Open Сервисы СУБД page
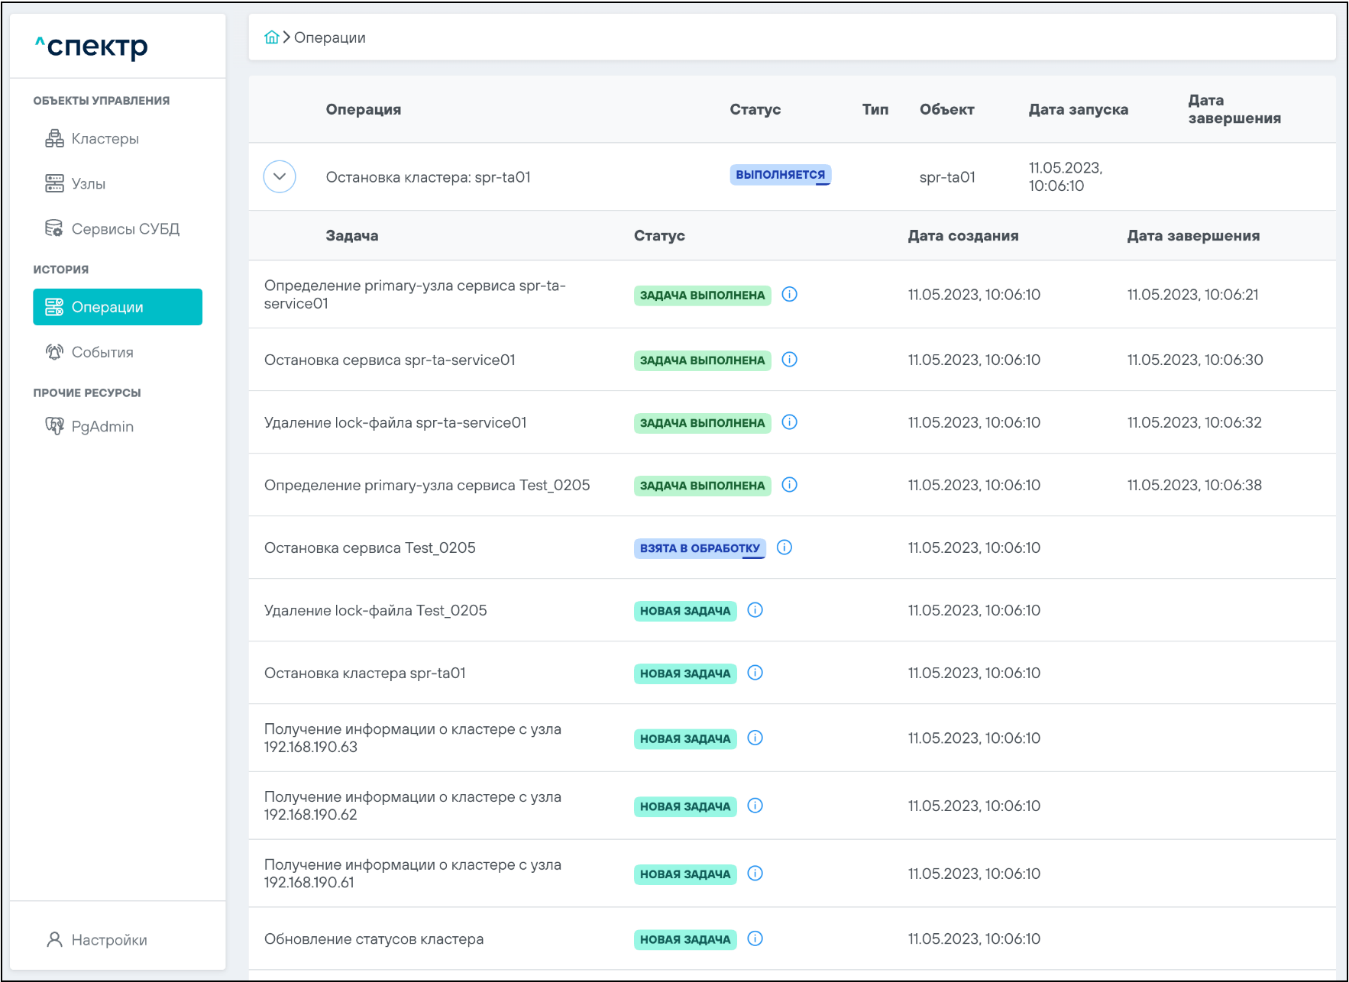This screenshot has height=982, width=1349. 125,229
